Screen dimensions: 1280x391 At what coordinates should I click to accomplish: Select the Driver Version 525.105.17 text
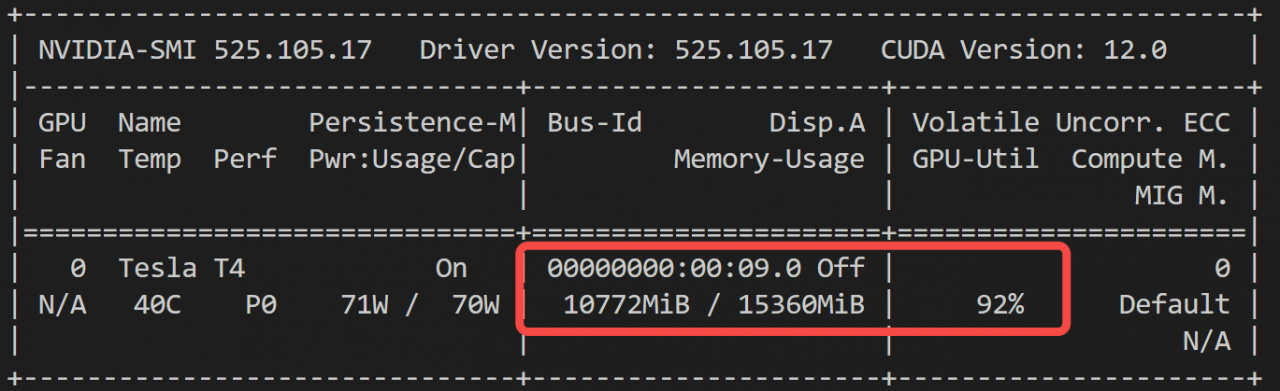pos(625,50)
